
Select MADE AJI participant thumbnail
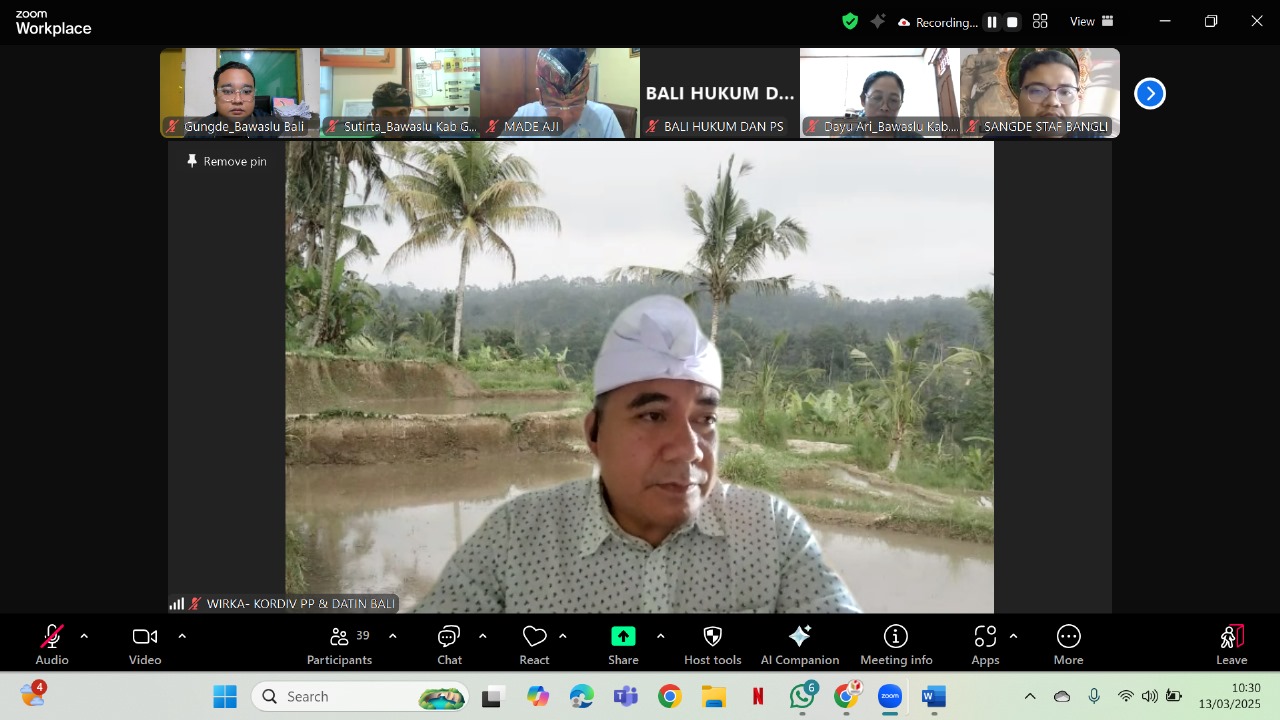(x=559, y=92)
